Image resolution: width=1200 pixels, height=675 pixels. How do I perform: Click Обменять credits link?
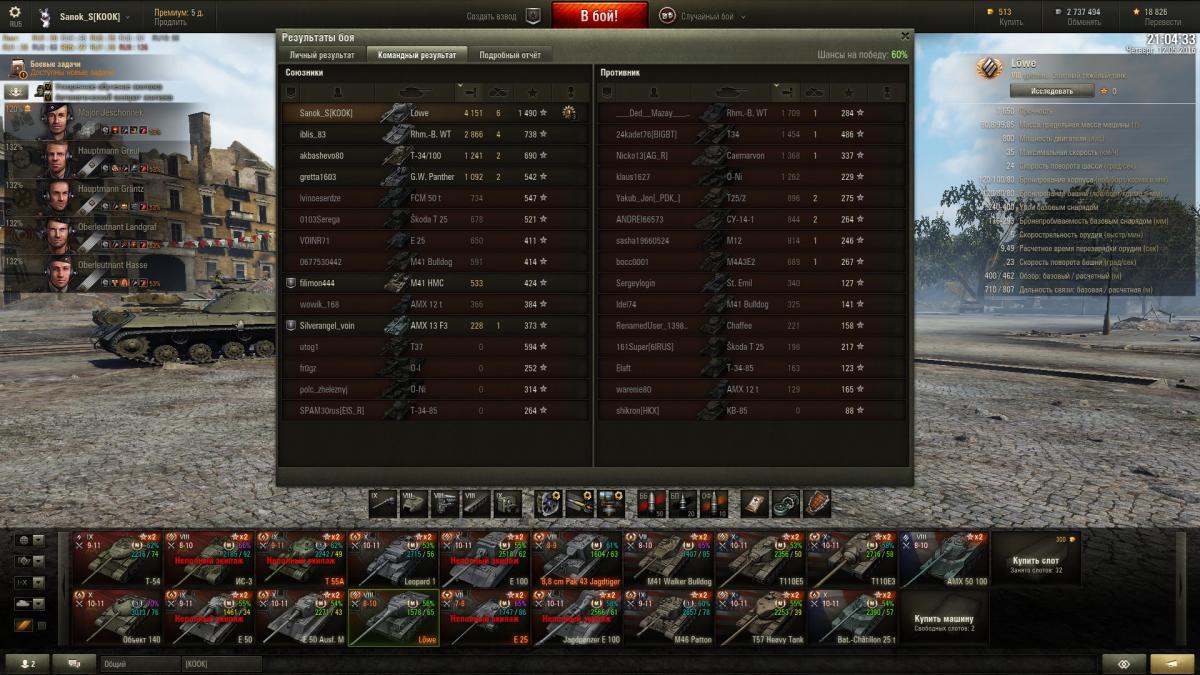point(1084,21)
